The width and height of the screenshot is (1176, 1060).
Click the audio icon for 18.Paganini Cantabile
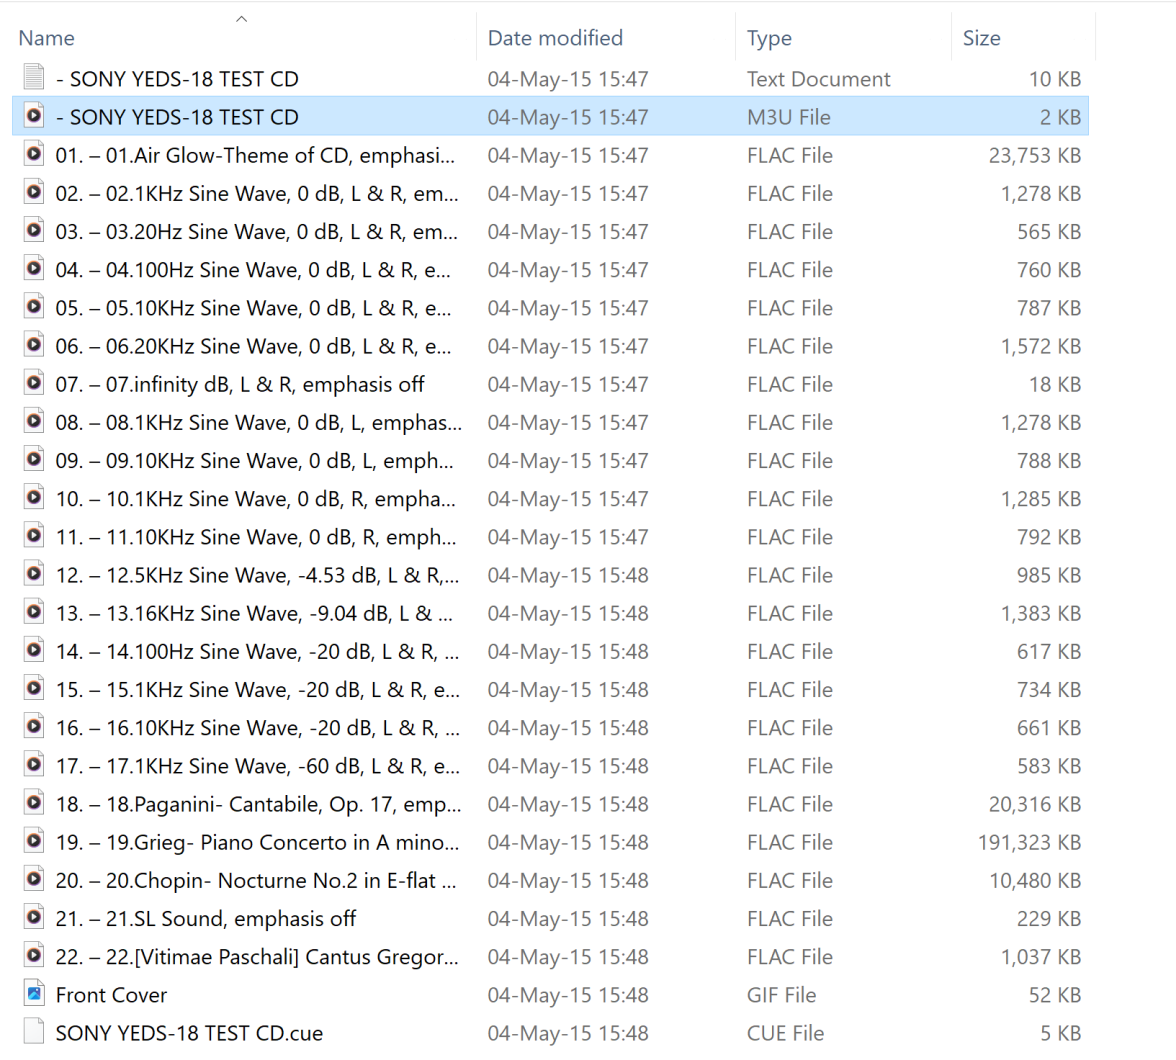pyautogui.click(x=34, y=803)
